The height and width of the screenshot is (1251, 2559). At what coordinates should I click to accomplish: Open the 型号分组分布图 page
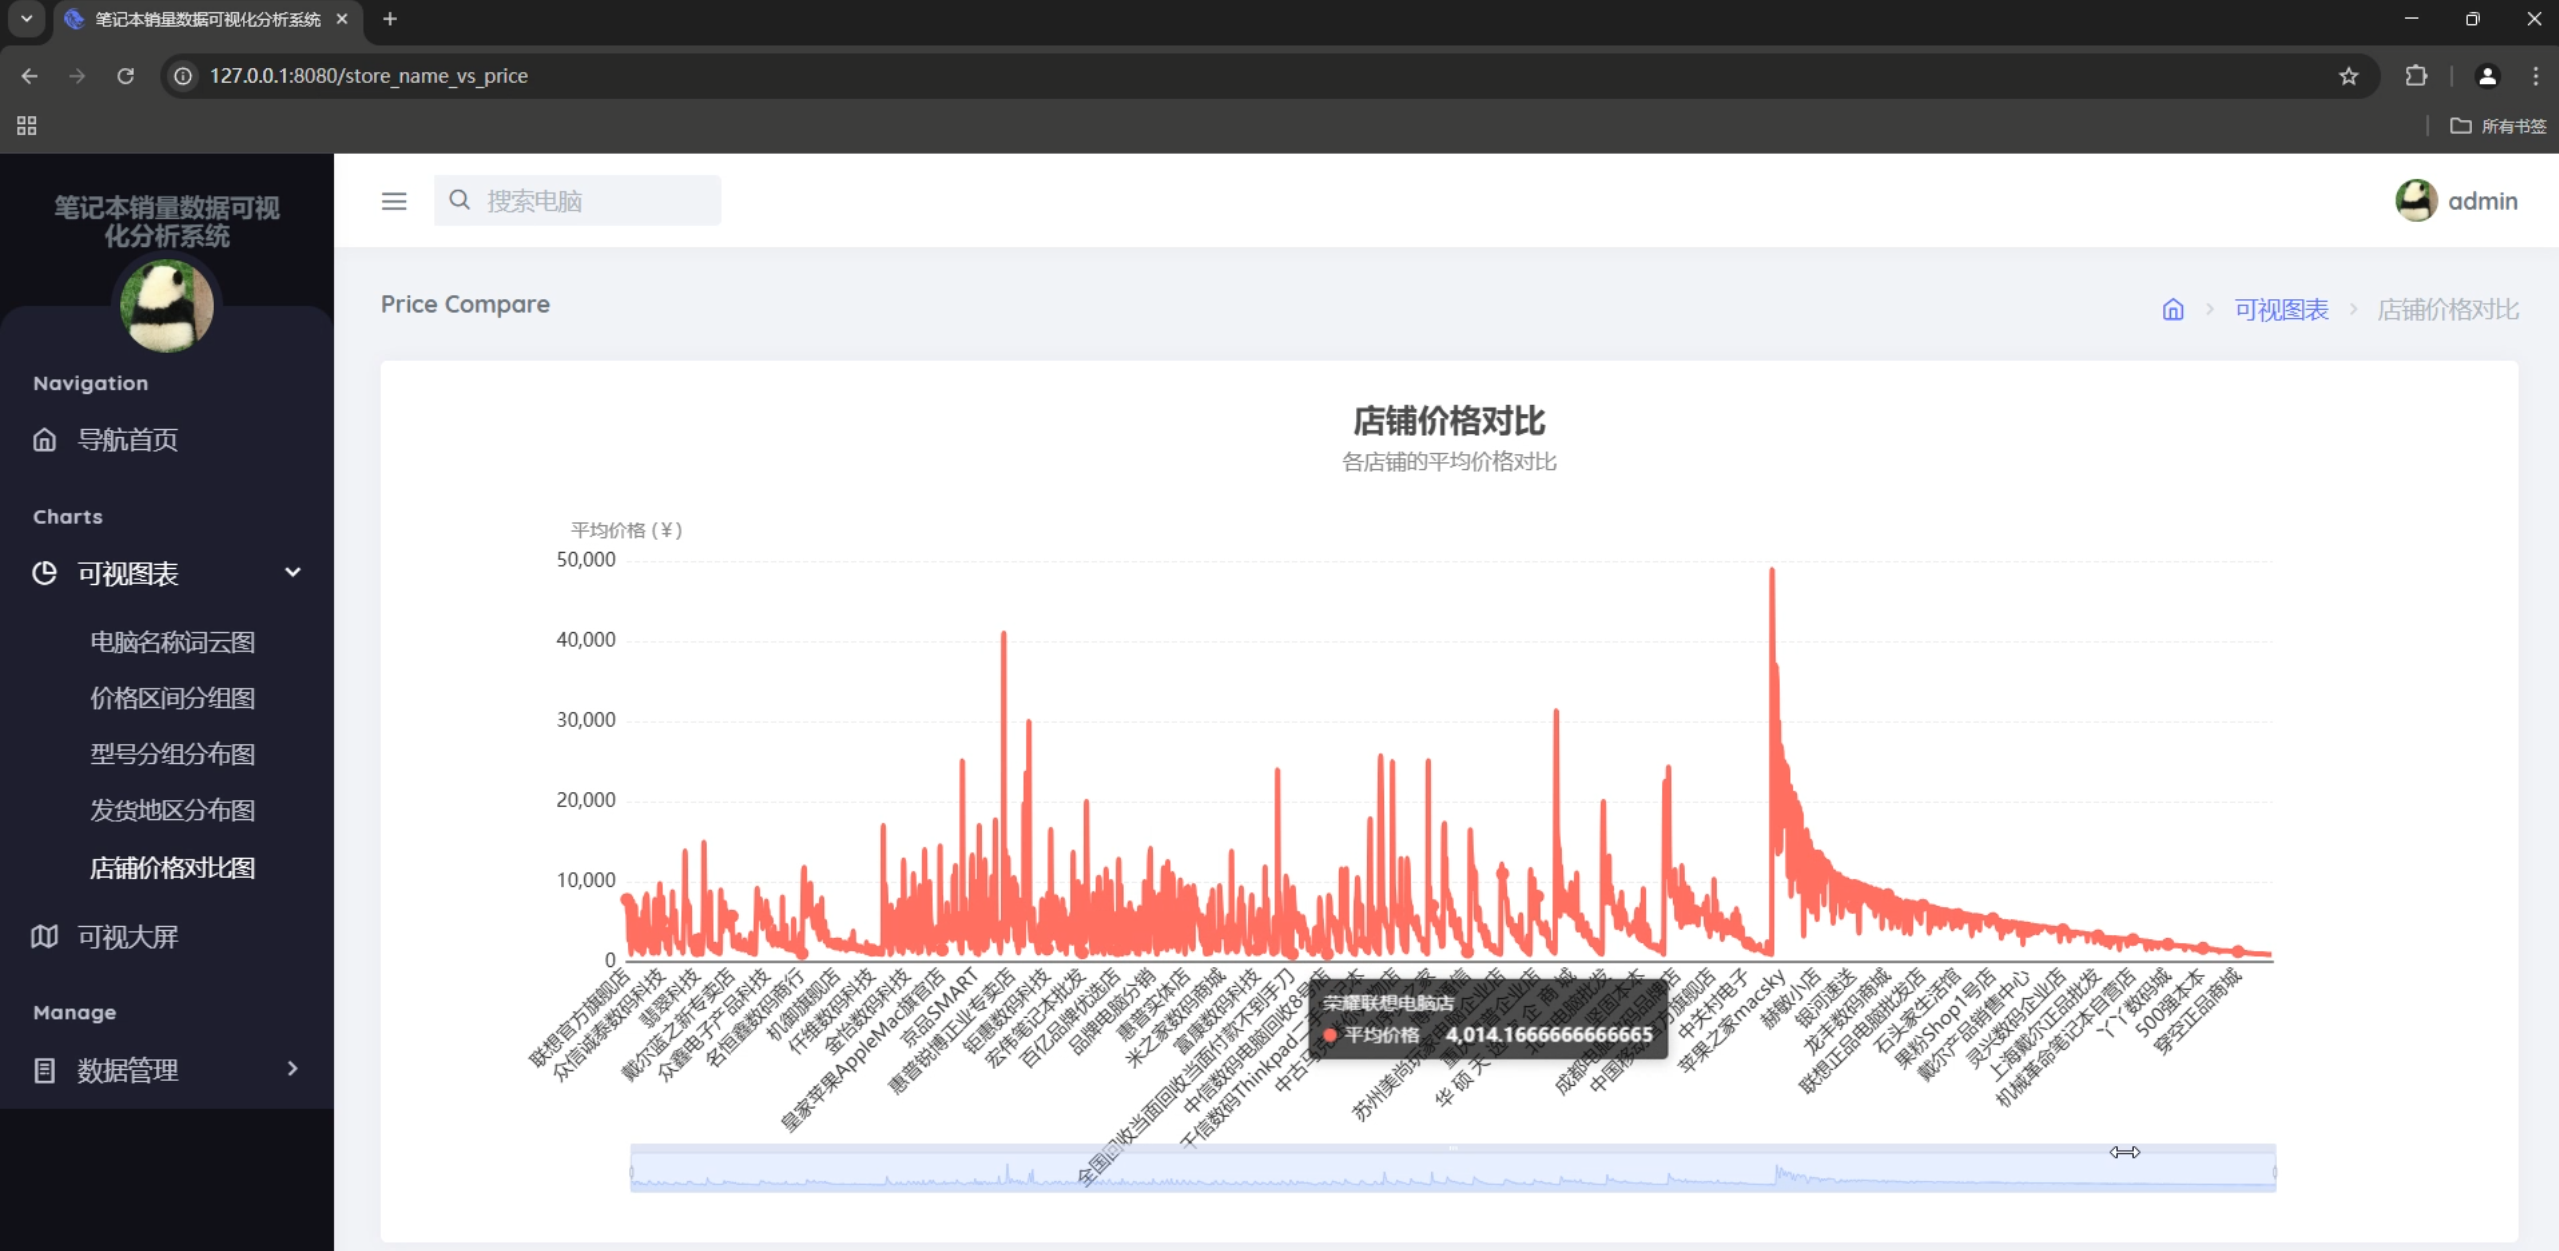click(x=172, y=754)
